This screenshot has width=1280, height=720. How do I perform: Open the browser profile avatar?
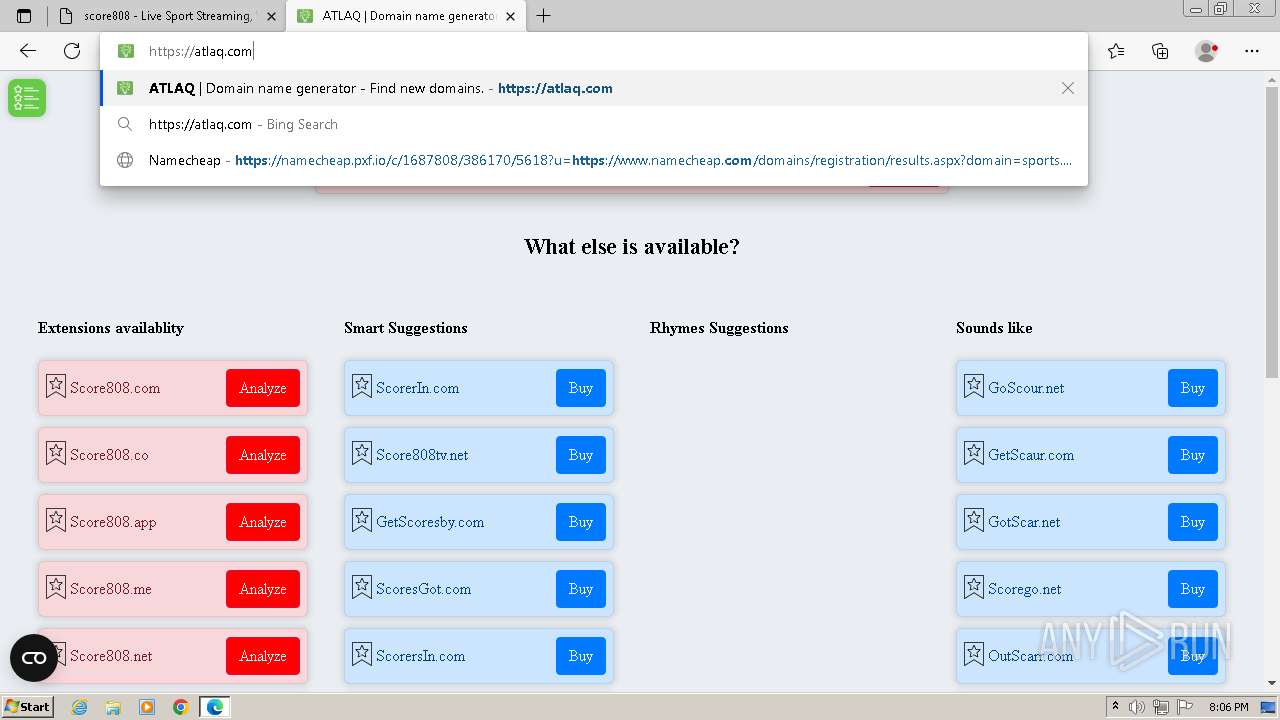pyautogui.click(x=1206, y=51)
